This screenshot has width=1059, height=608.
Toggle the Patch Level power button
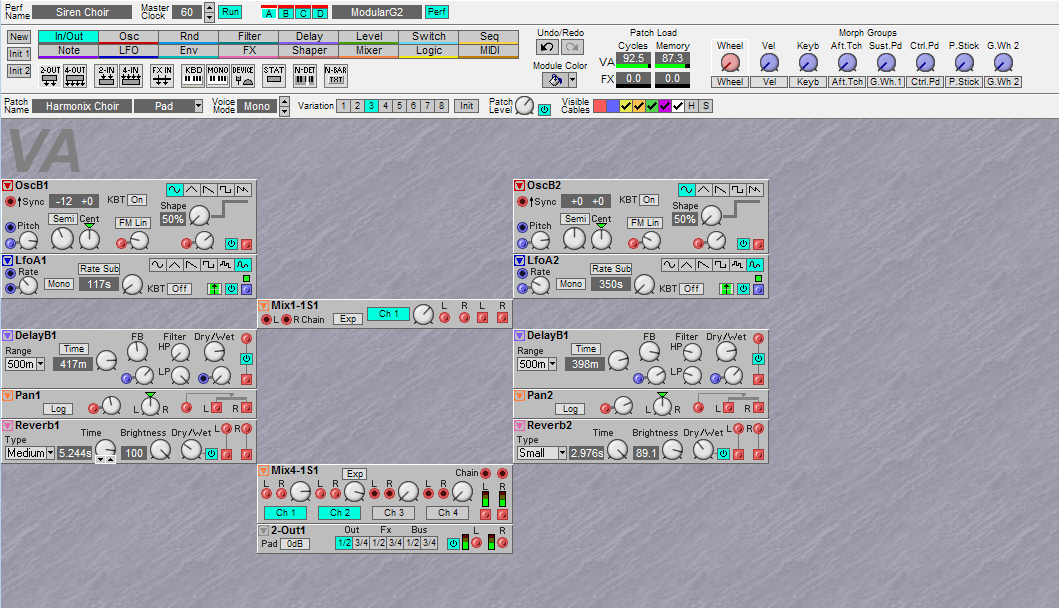pos(545,109)
